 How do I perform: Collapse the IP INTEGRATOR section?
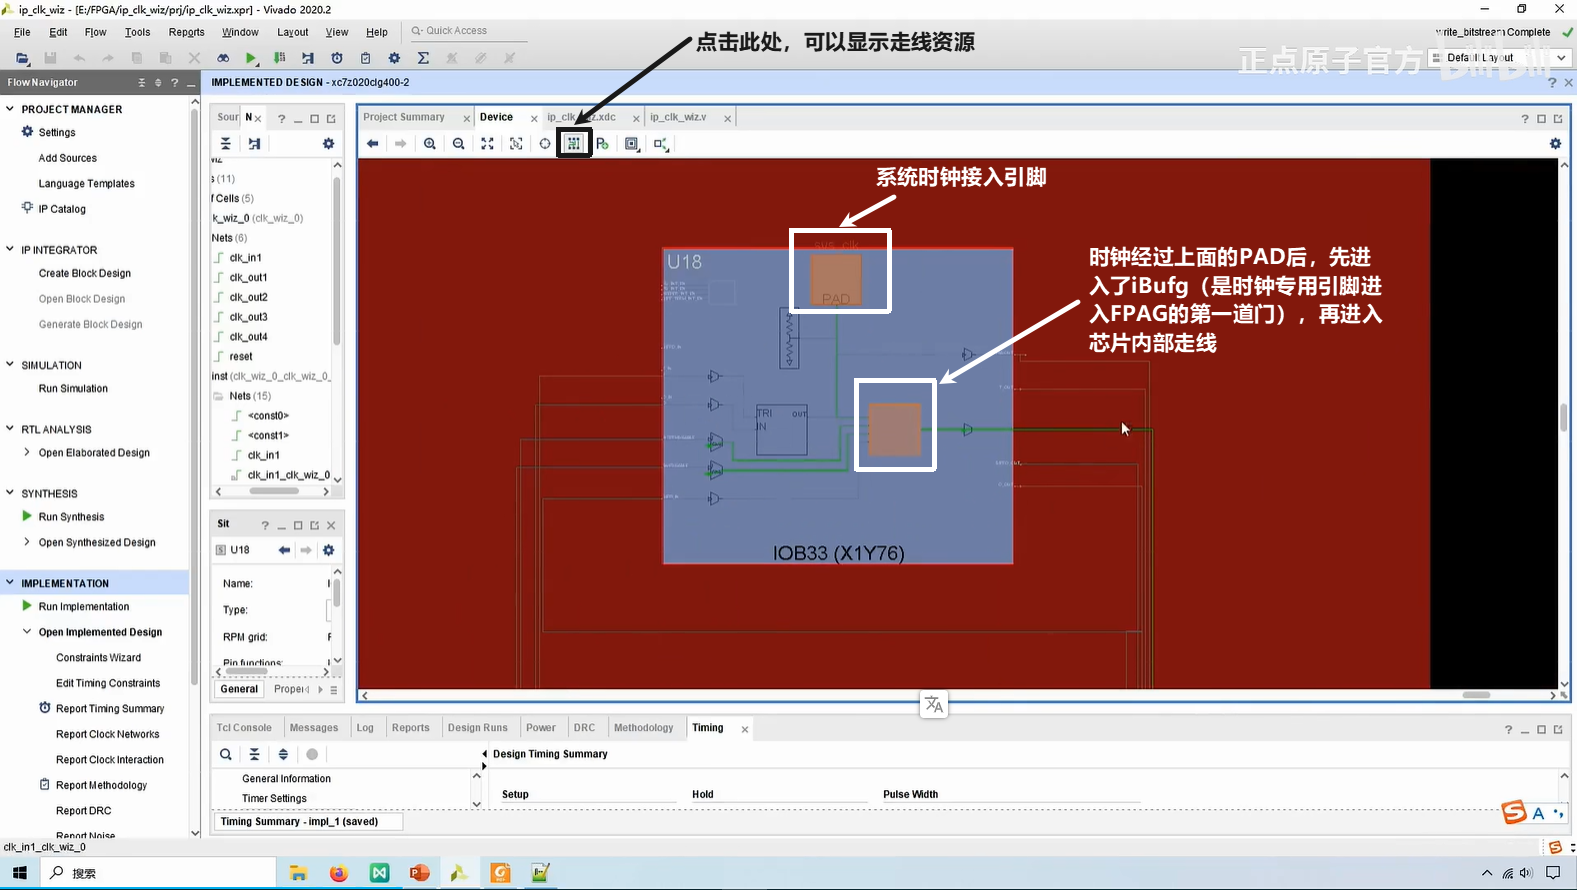[x=10, y=250]
